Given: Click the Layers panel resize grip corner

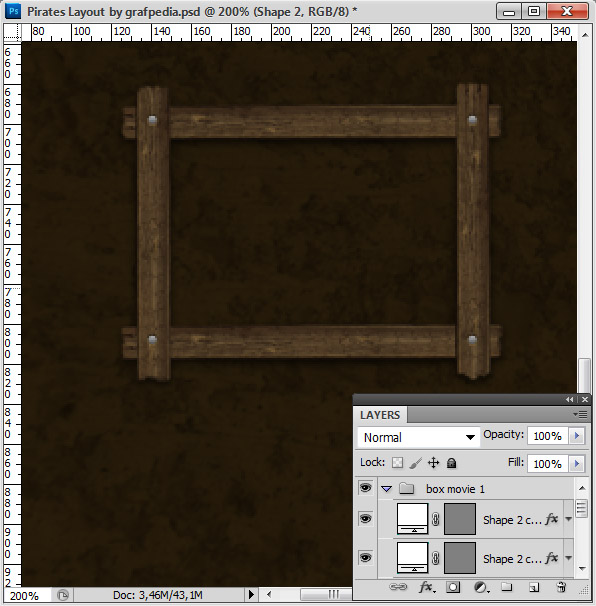Looking at the screenshot, I should point(584,589).
